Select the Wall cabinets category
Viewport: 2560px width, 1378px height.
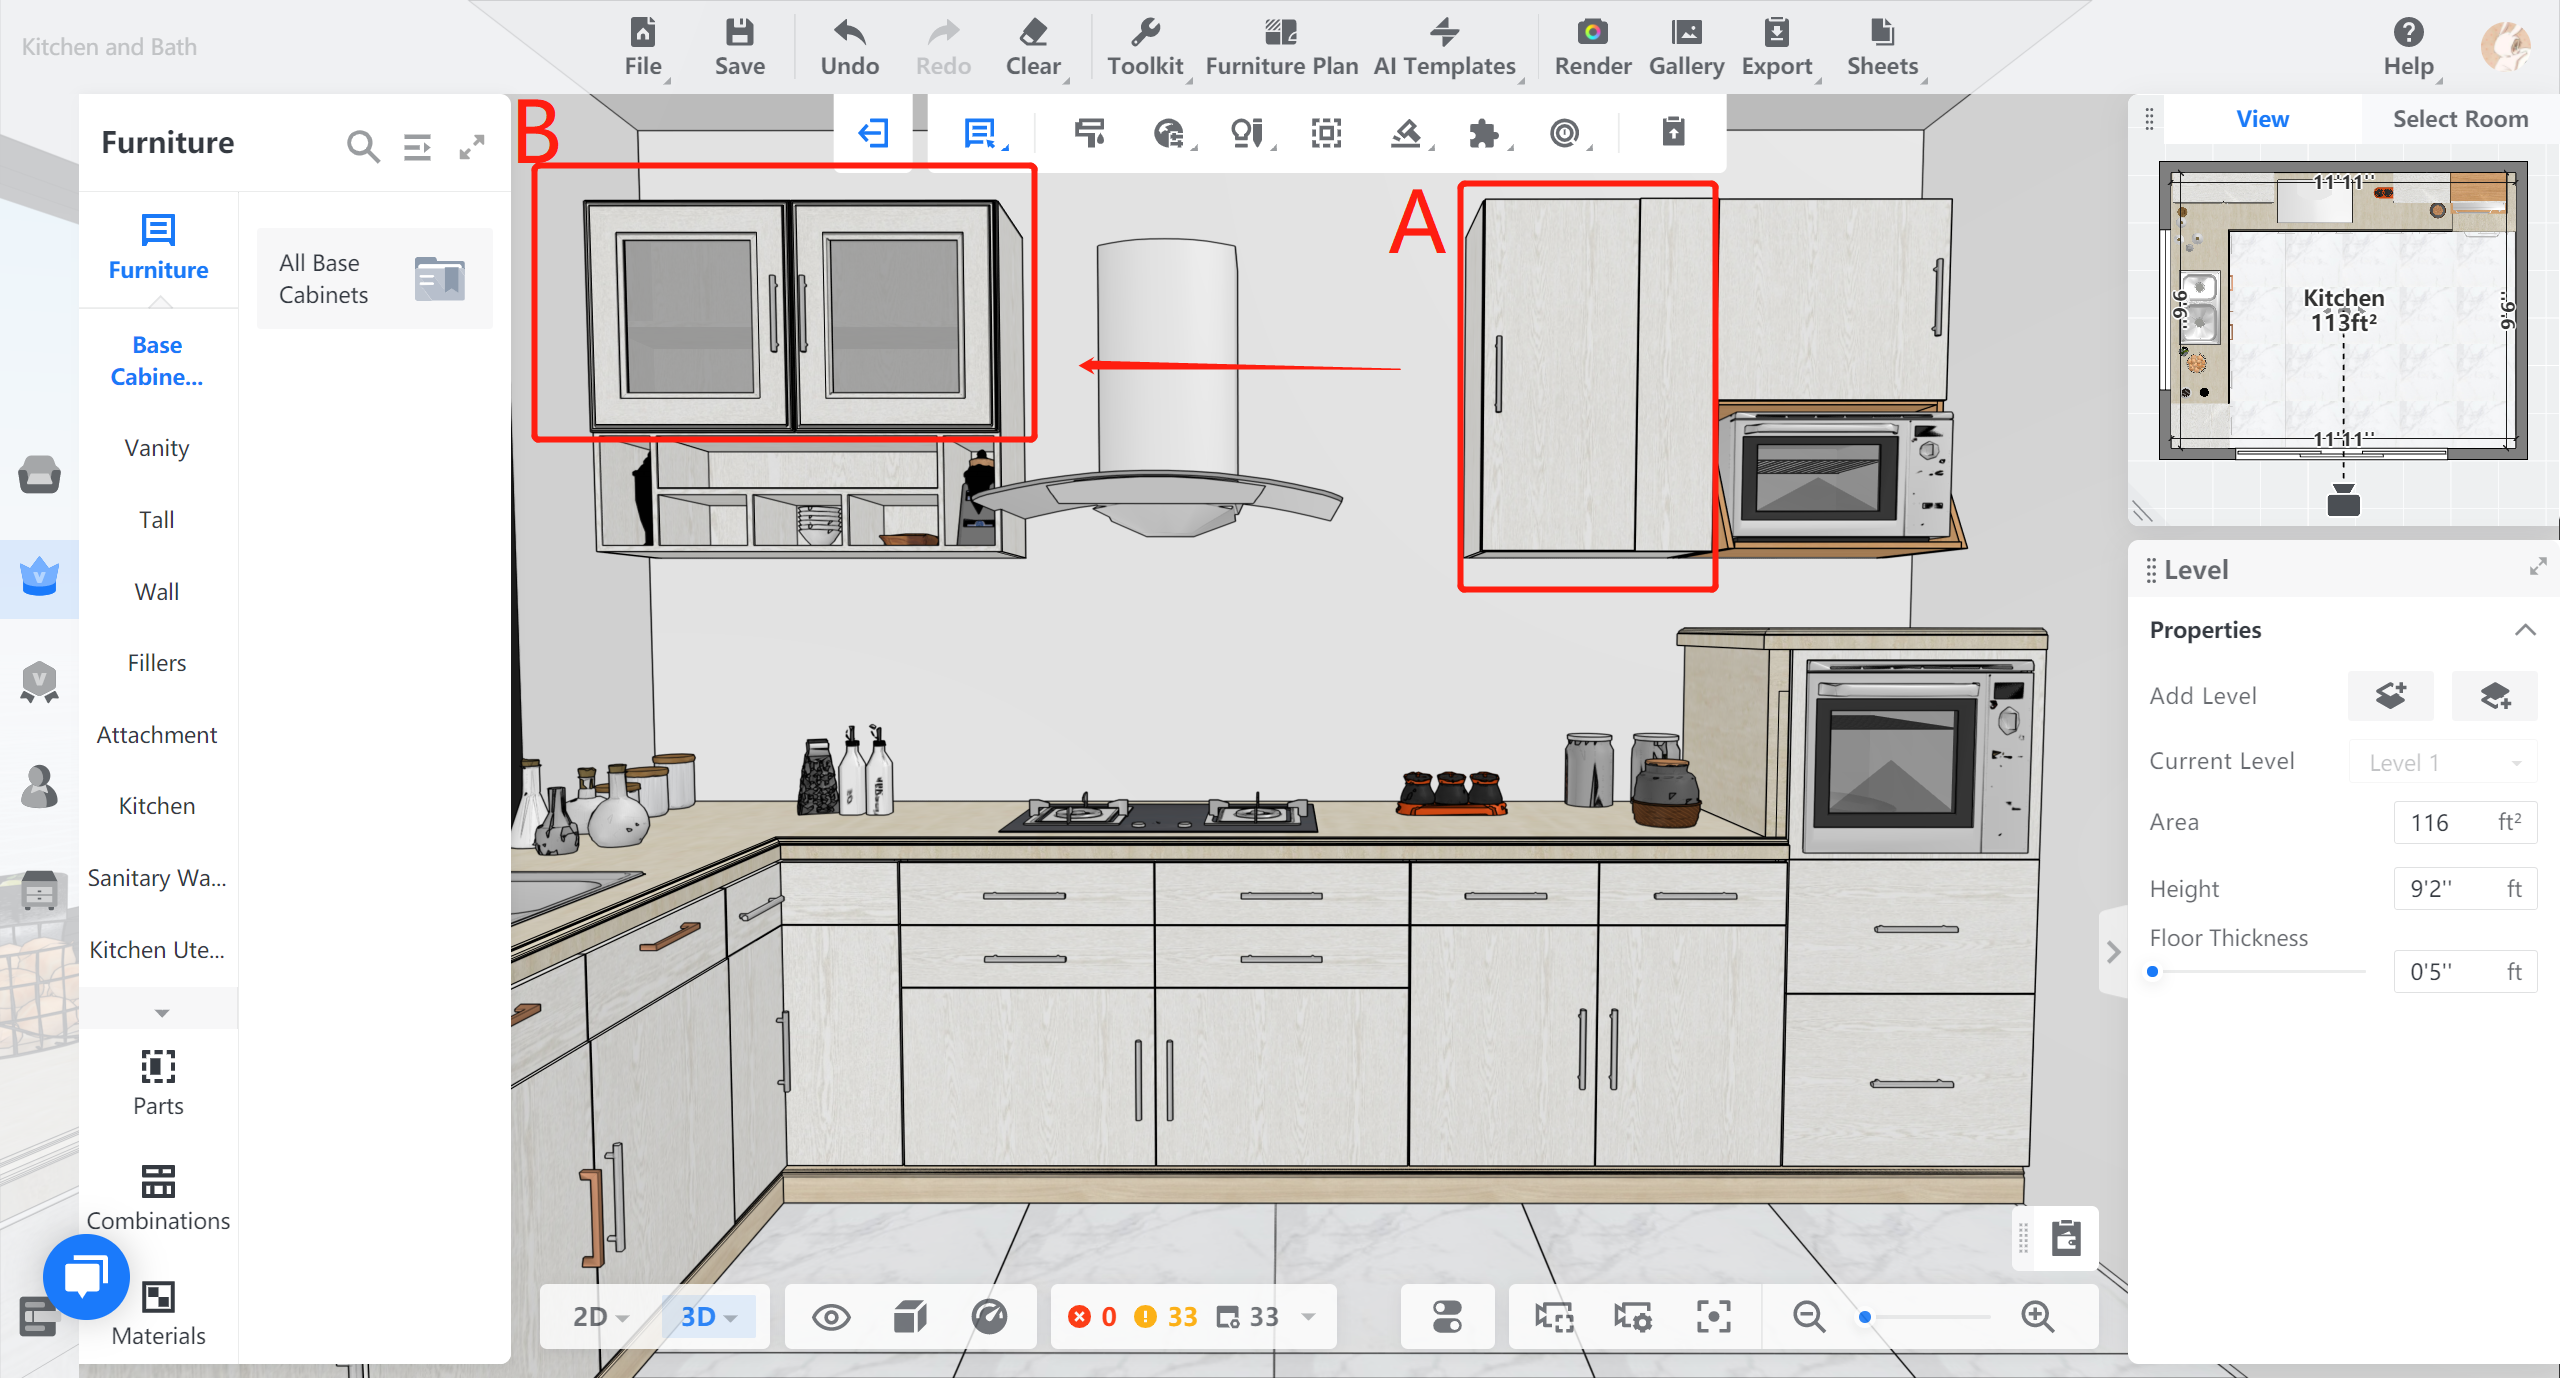(157, 591)
